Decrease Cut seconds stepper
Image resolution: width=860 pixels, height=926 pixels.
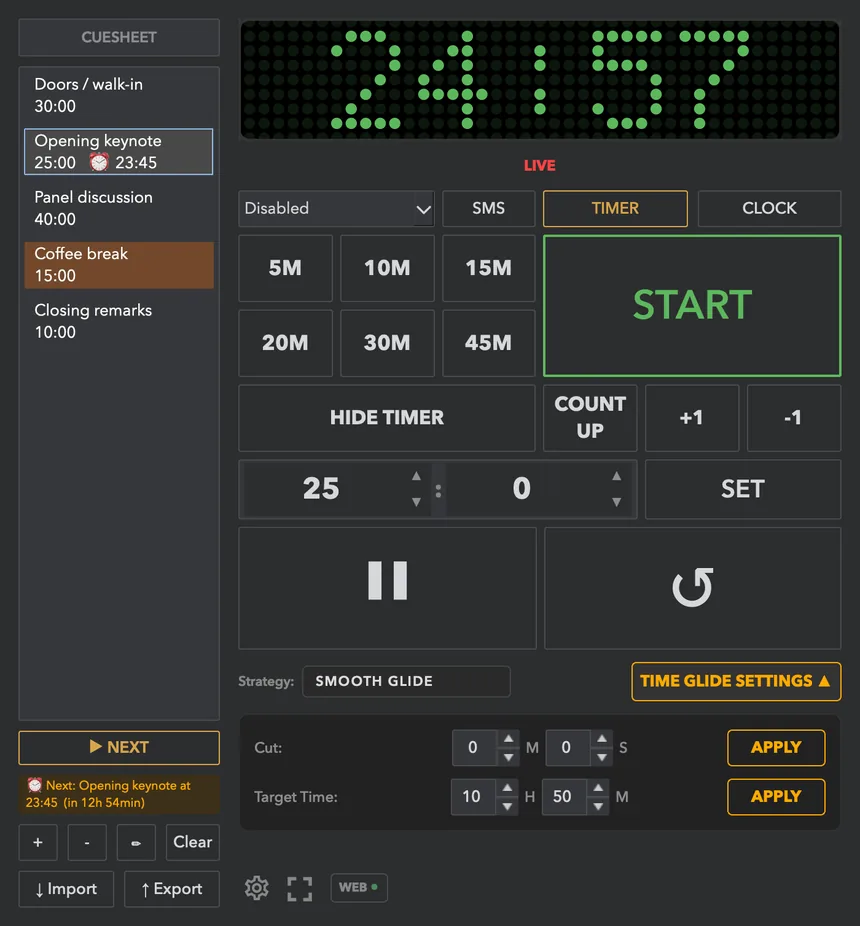click(x=601, y=757)
